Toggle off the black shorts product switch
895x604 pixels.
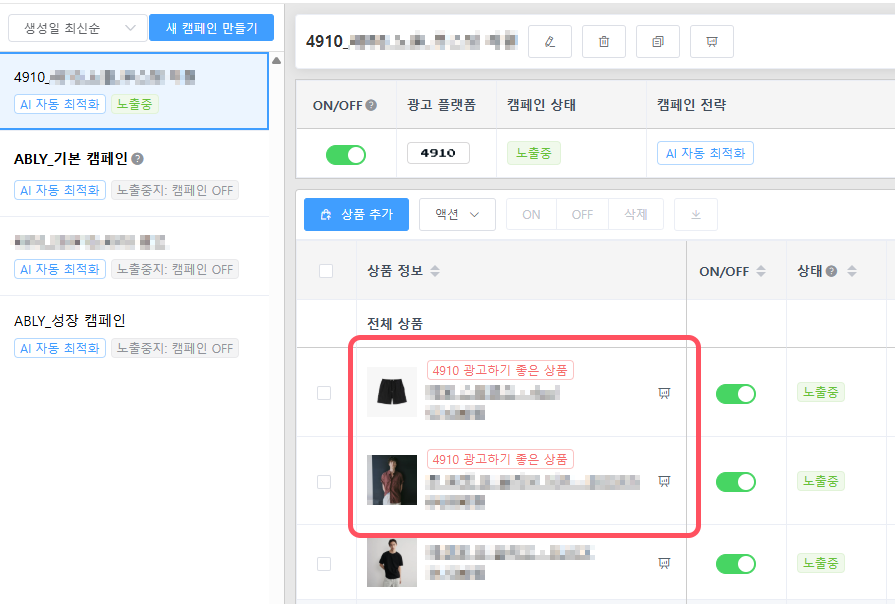pos(736,394)
